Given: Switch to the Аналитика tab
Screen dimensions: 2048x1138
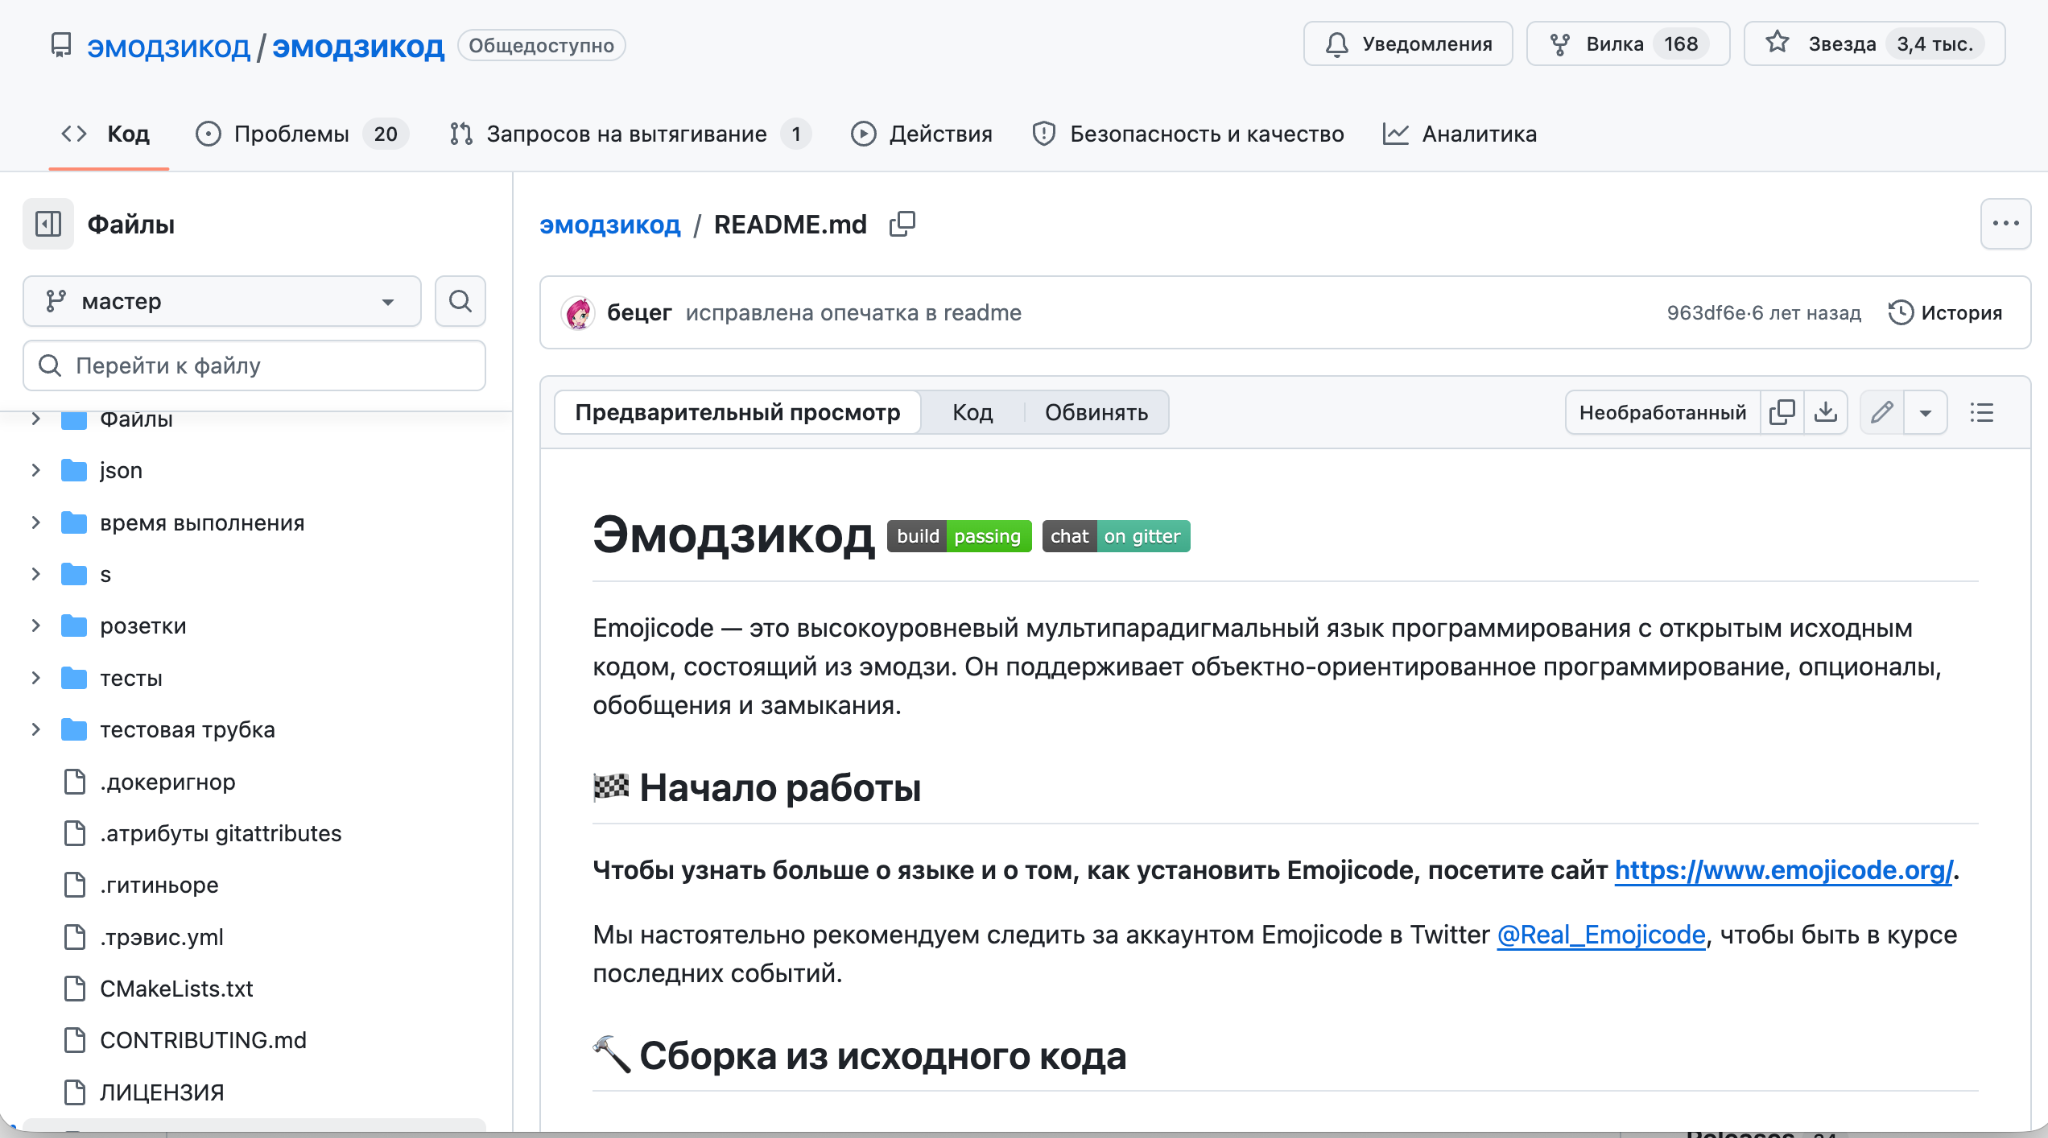Looking at the screenshot, I should click(1477, 133).
